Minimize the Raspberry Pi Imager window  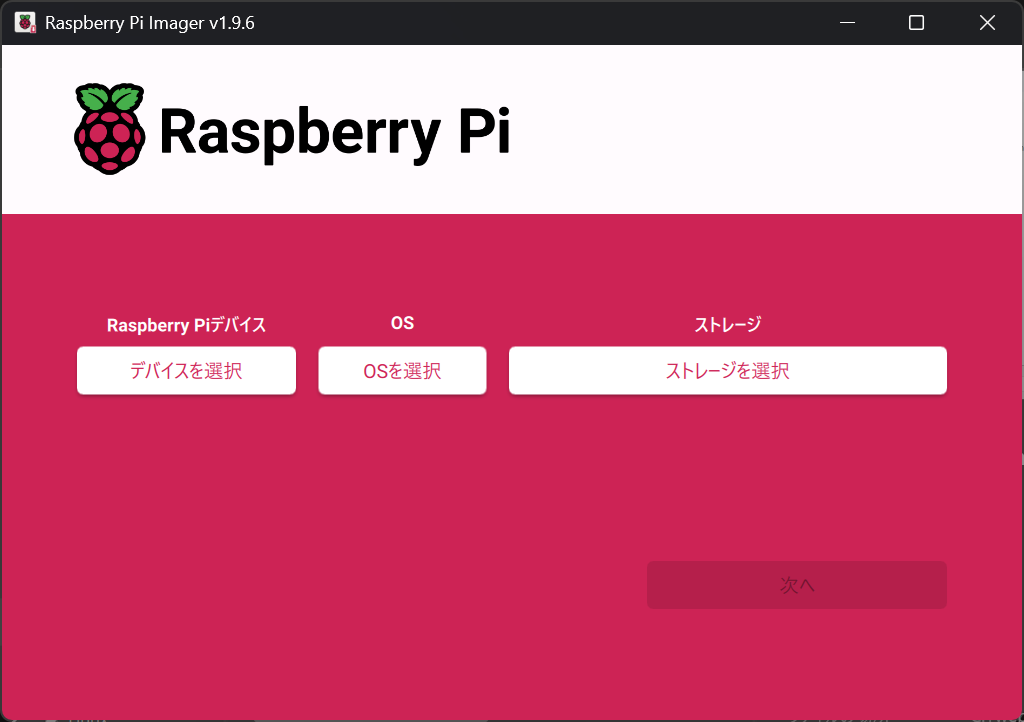pyautogui.click(x=846, y=23)
